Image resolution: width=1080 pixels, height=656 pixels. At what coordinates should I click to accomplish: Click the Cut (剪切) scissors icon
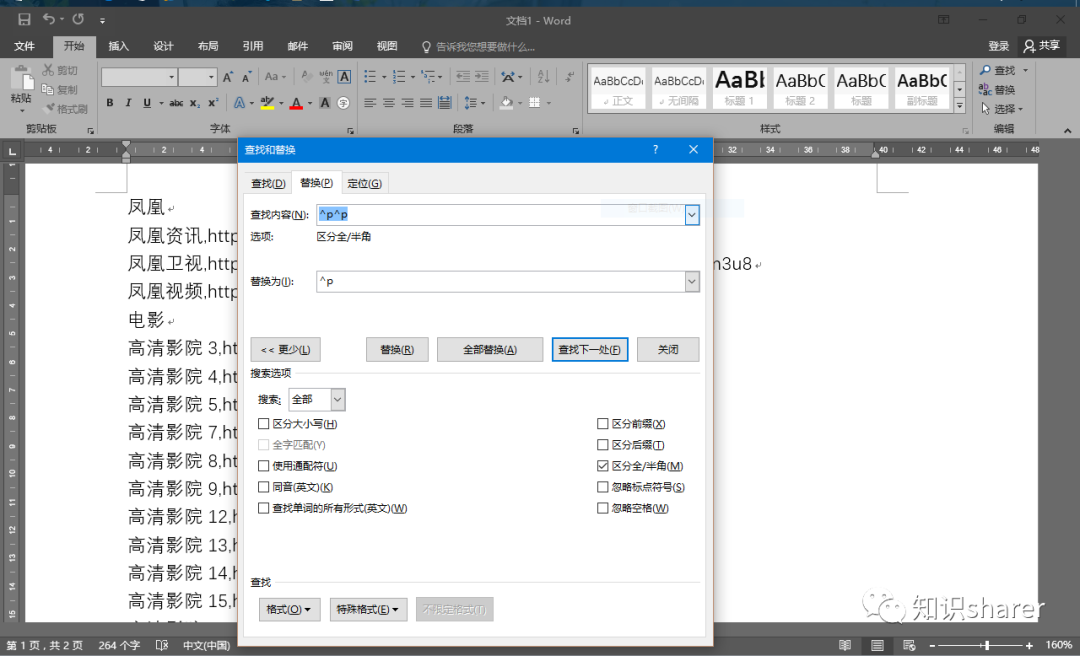click(x=48, y=70)
